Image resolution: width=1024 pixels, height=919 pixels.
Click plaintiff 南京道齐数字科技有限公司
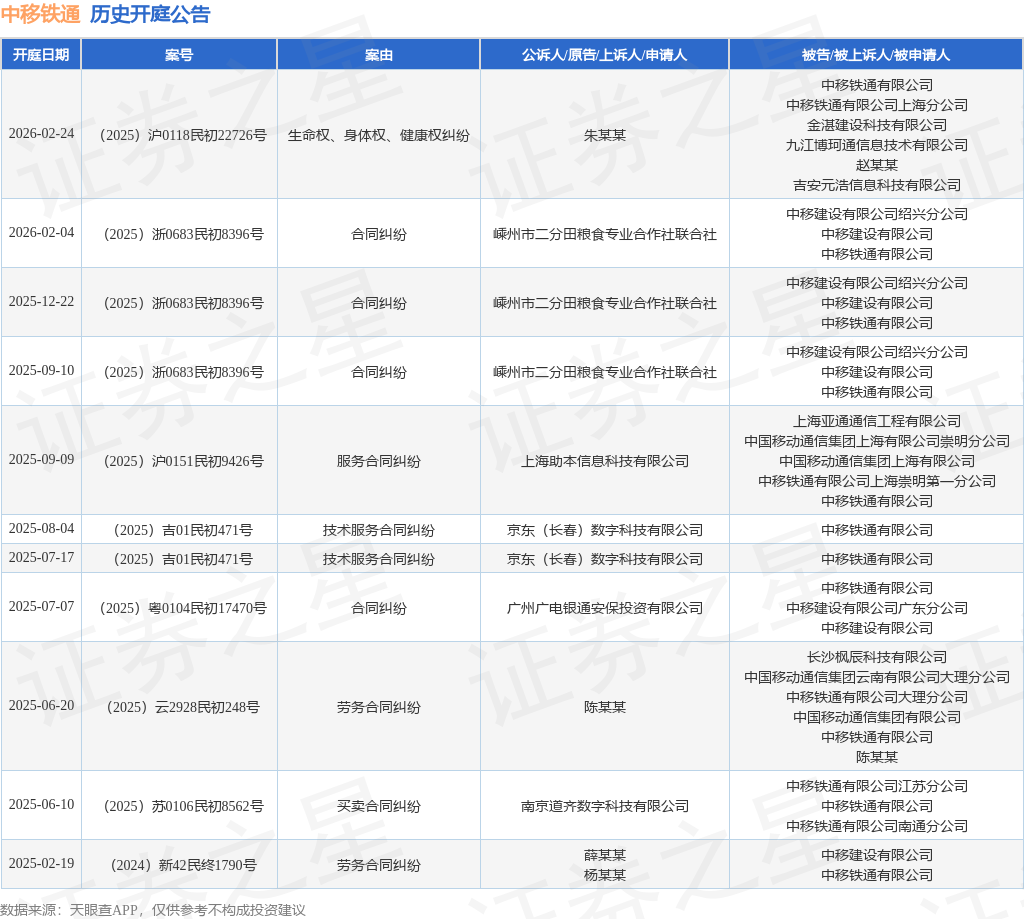[x=605, y=806]
